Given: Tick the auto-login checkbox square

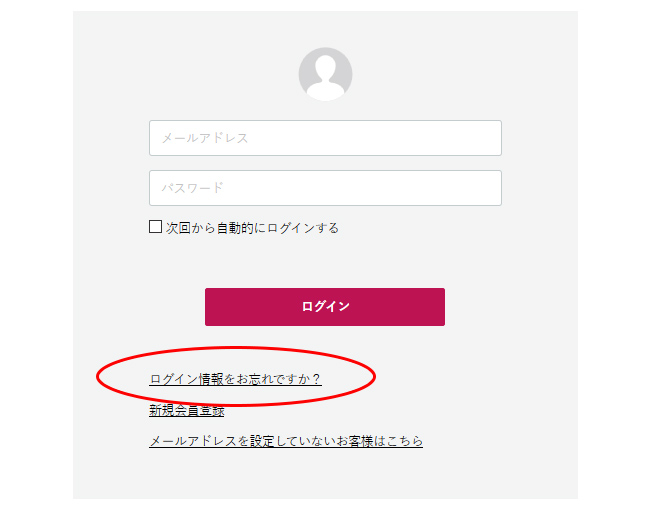Looking at the screenshot, I should 155,227.
